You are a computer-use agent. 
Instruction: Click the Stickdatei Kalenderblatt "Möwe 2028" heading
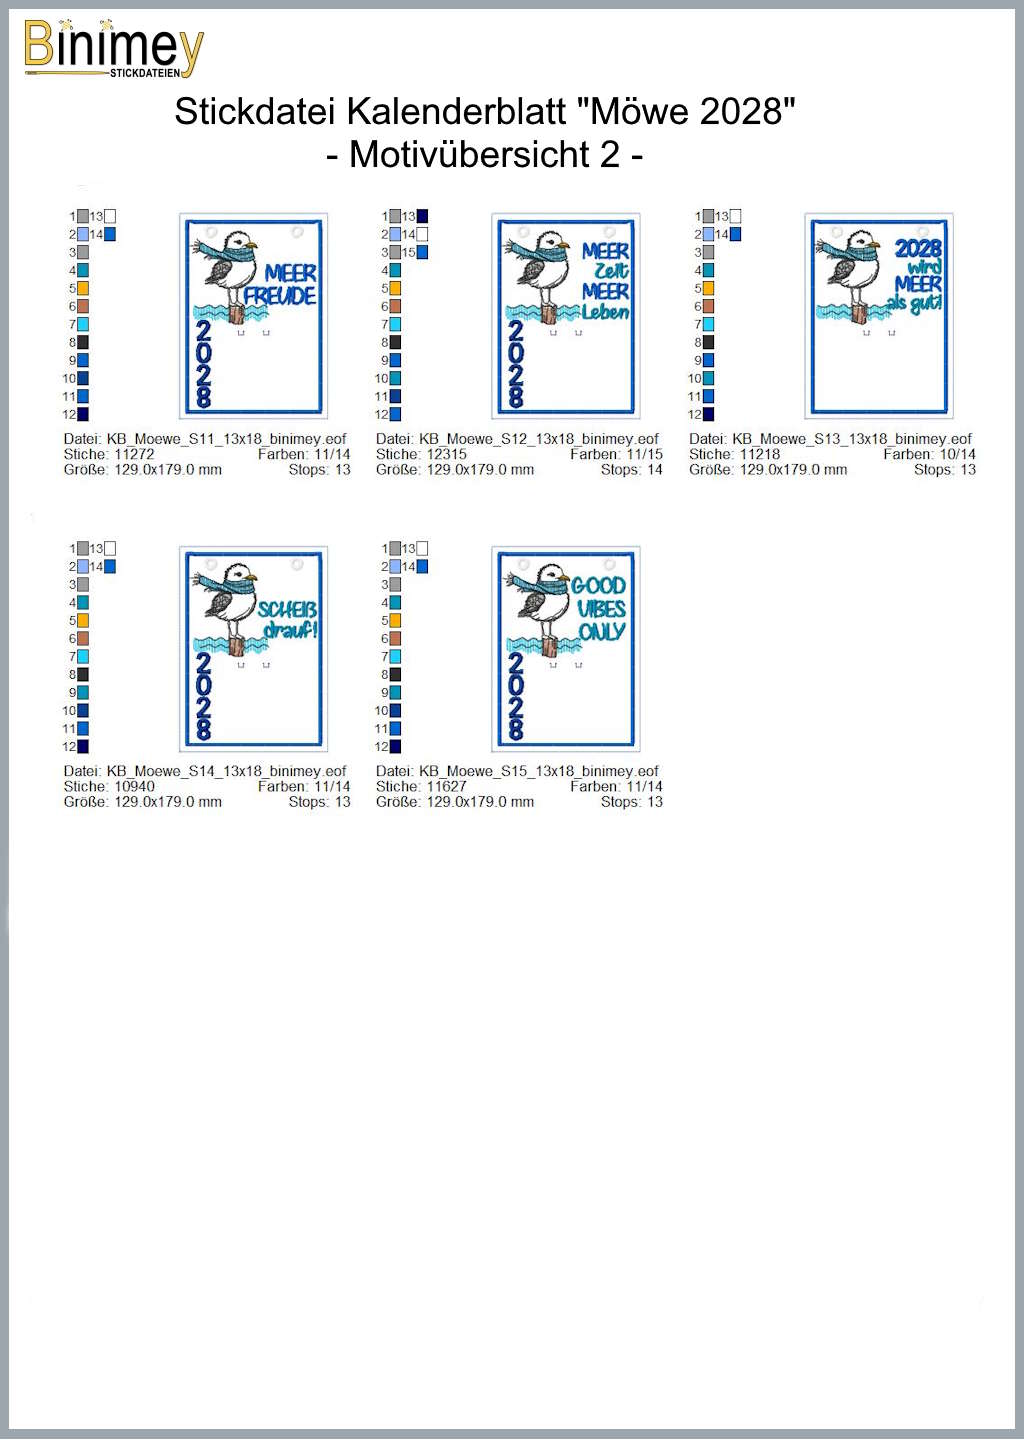[485, 111]
